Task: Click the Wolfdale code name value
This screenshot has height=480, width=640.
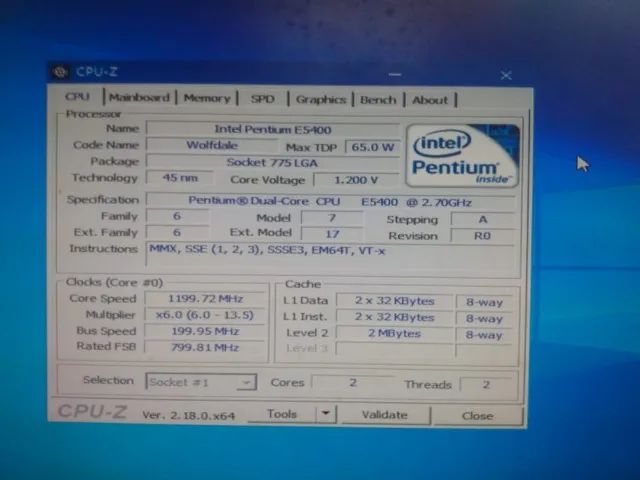Action: tap(212, 145)
